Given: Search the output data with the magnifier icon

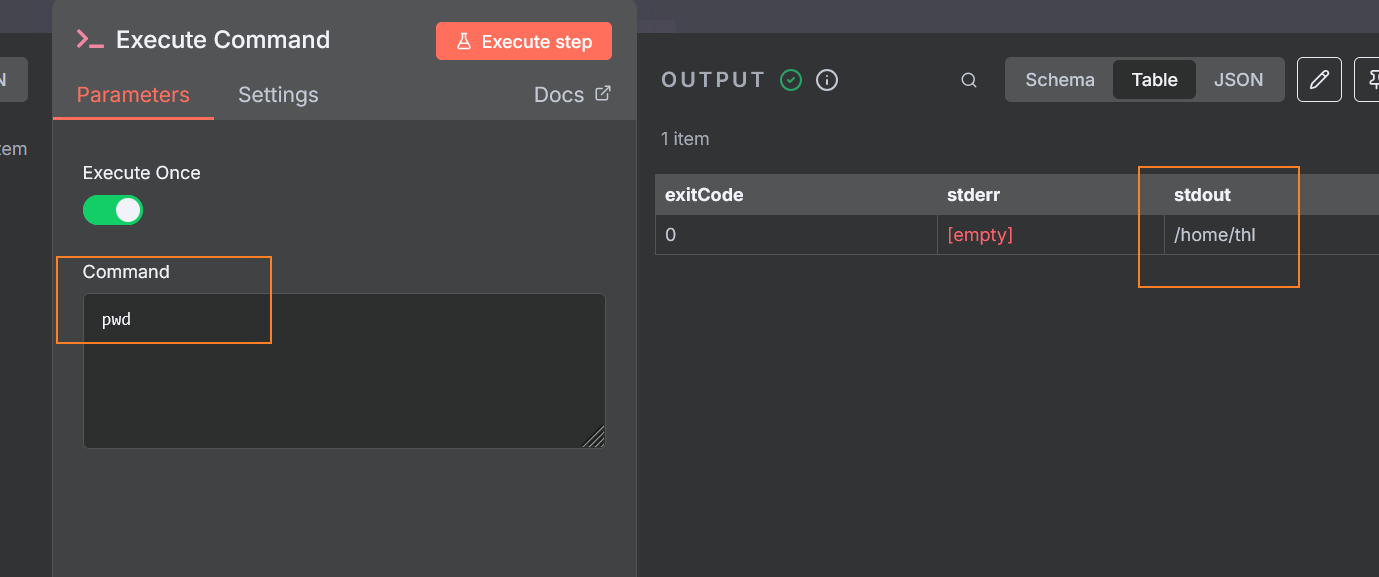Looking at the screenshot, I should click(x=969, y=80).
